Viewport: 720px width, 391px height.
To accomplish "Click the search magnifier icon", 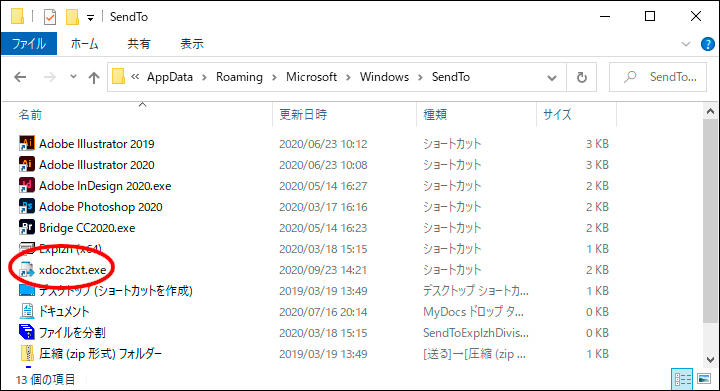I will (630, 77).
